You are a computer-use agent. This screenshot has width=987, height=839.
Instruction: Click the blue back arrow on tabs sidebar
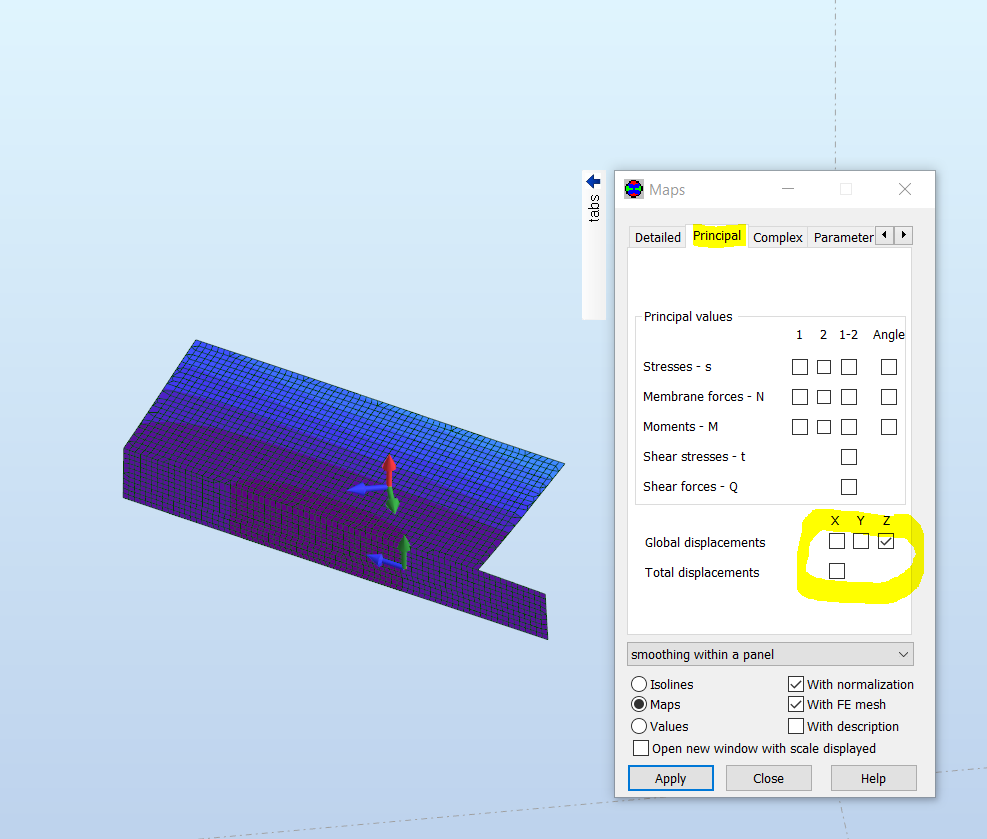(592, 181)
